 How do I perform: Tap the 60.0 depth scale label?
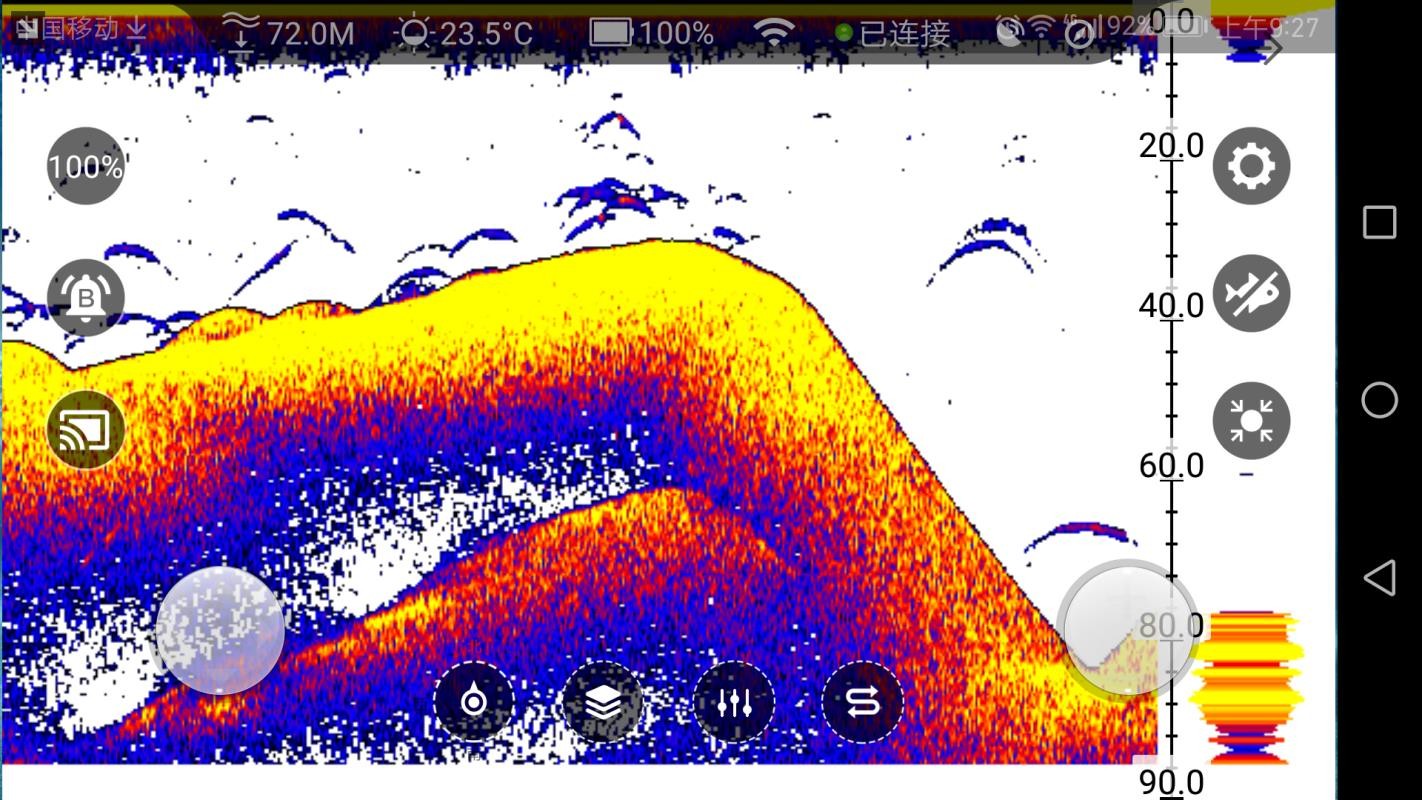[x=1171, y=465]
